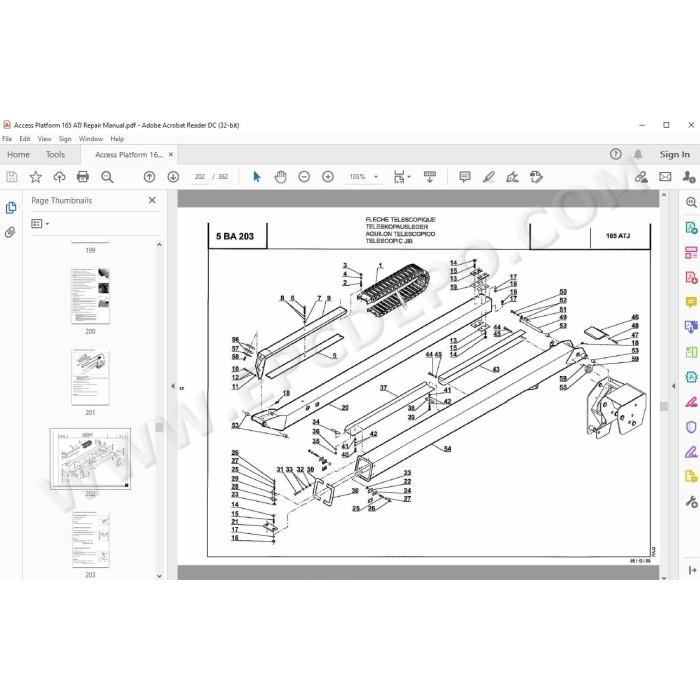Open search tool in right pane
700x700 pixels.
click(x=691, y=202)
